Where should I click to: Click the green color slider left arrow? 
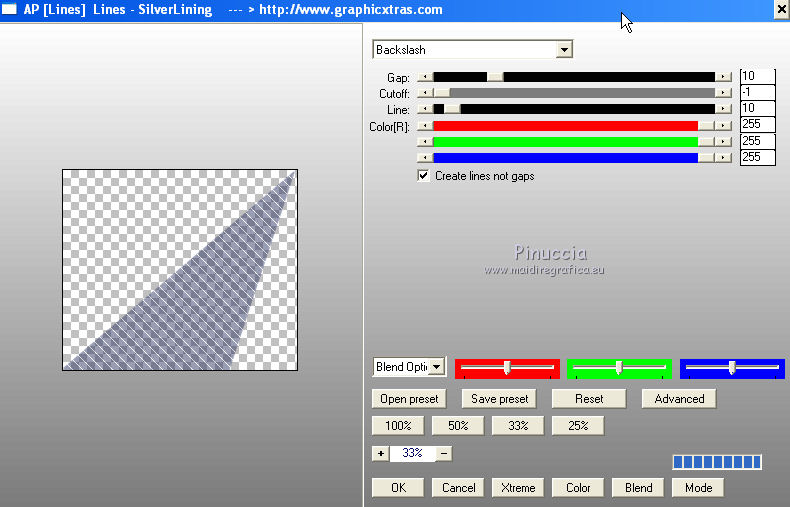(x=426, y=142)
